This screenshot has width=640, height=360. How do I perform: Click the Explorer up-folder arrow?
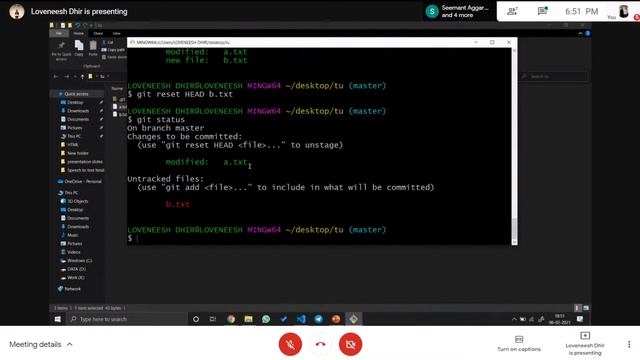82,76
